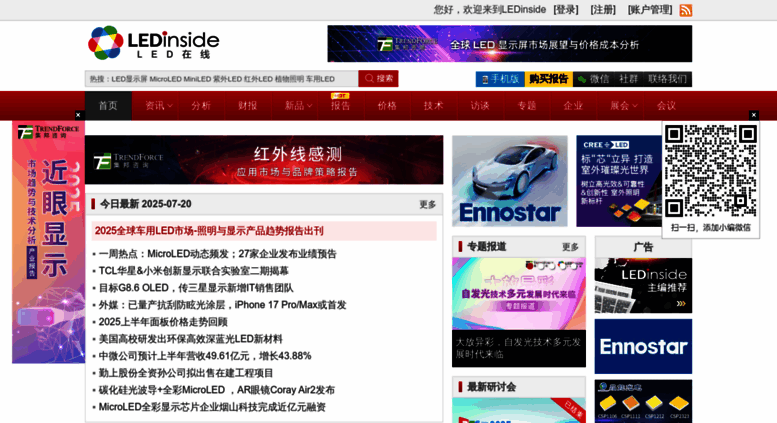Open headline 2025全球车用LED市场 report
This screenshot has width=777, height=423.
coord(209,231)
